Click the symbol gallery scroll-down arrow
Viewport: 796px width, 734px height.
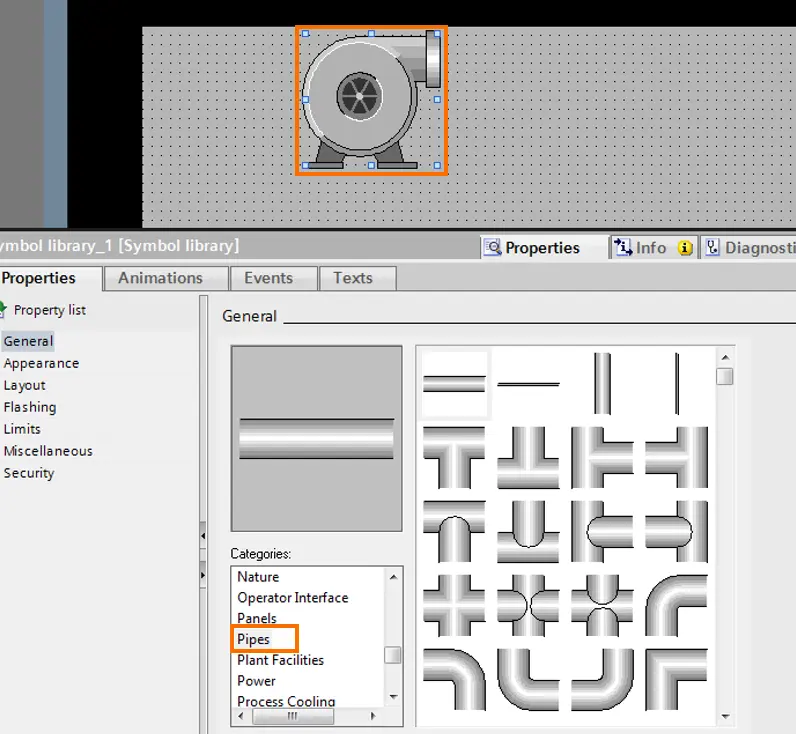[x=725, y=716]
